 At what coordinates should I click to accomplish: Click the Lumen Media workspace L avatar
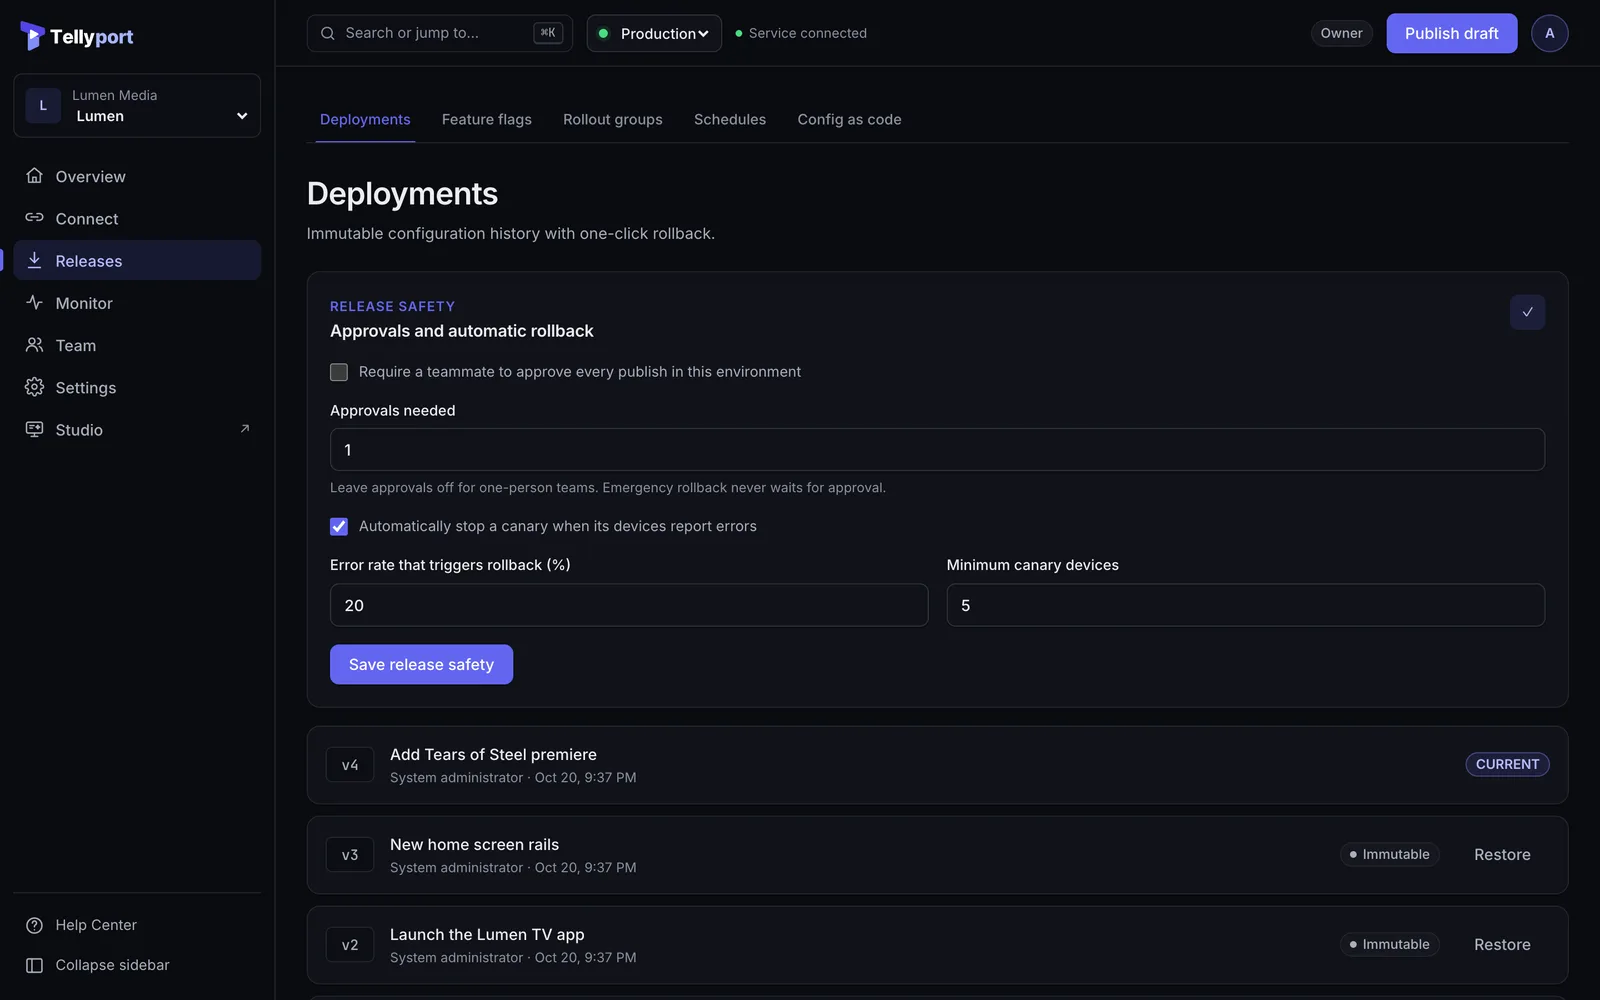(x=43, y=105)
